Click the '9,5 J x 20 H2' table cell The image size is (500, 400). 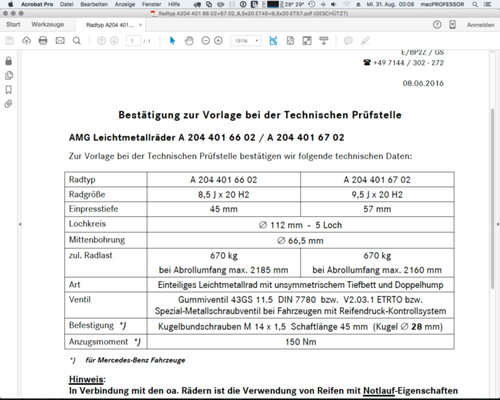(x=377, y=195)
